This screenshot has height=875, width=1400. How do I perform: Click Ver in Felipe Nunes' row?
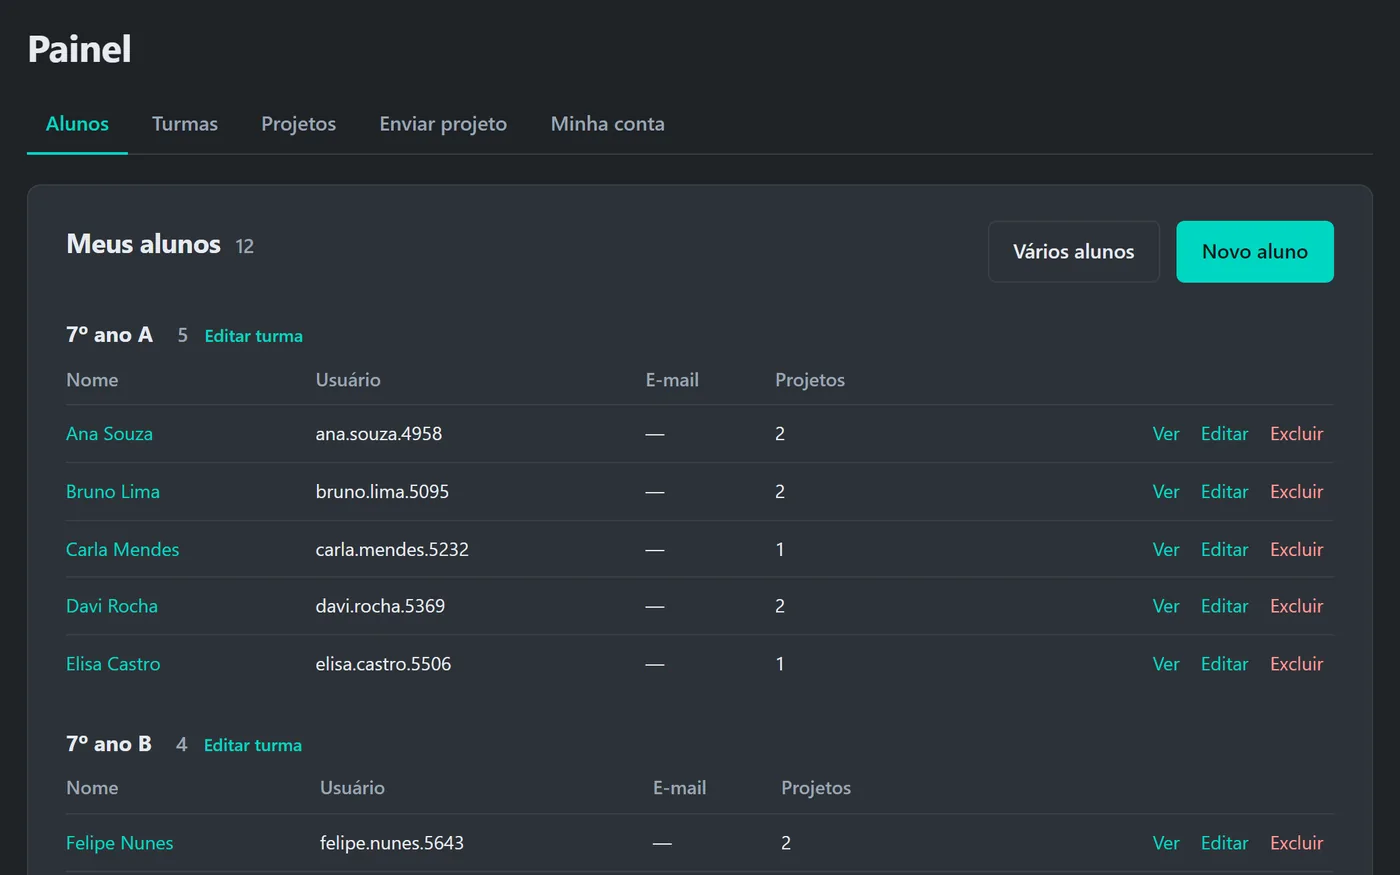[x=1166, y=843]
